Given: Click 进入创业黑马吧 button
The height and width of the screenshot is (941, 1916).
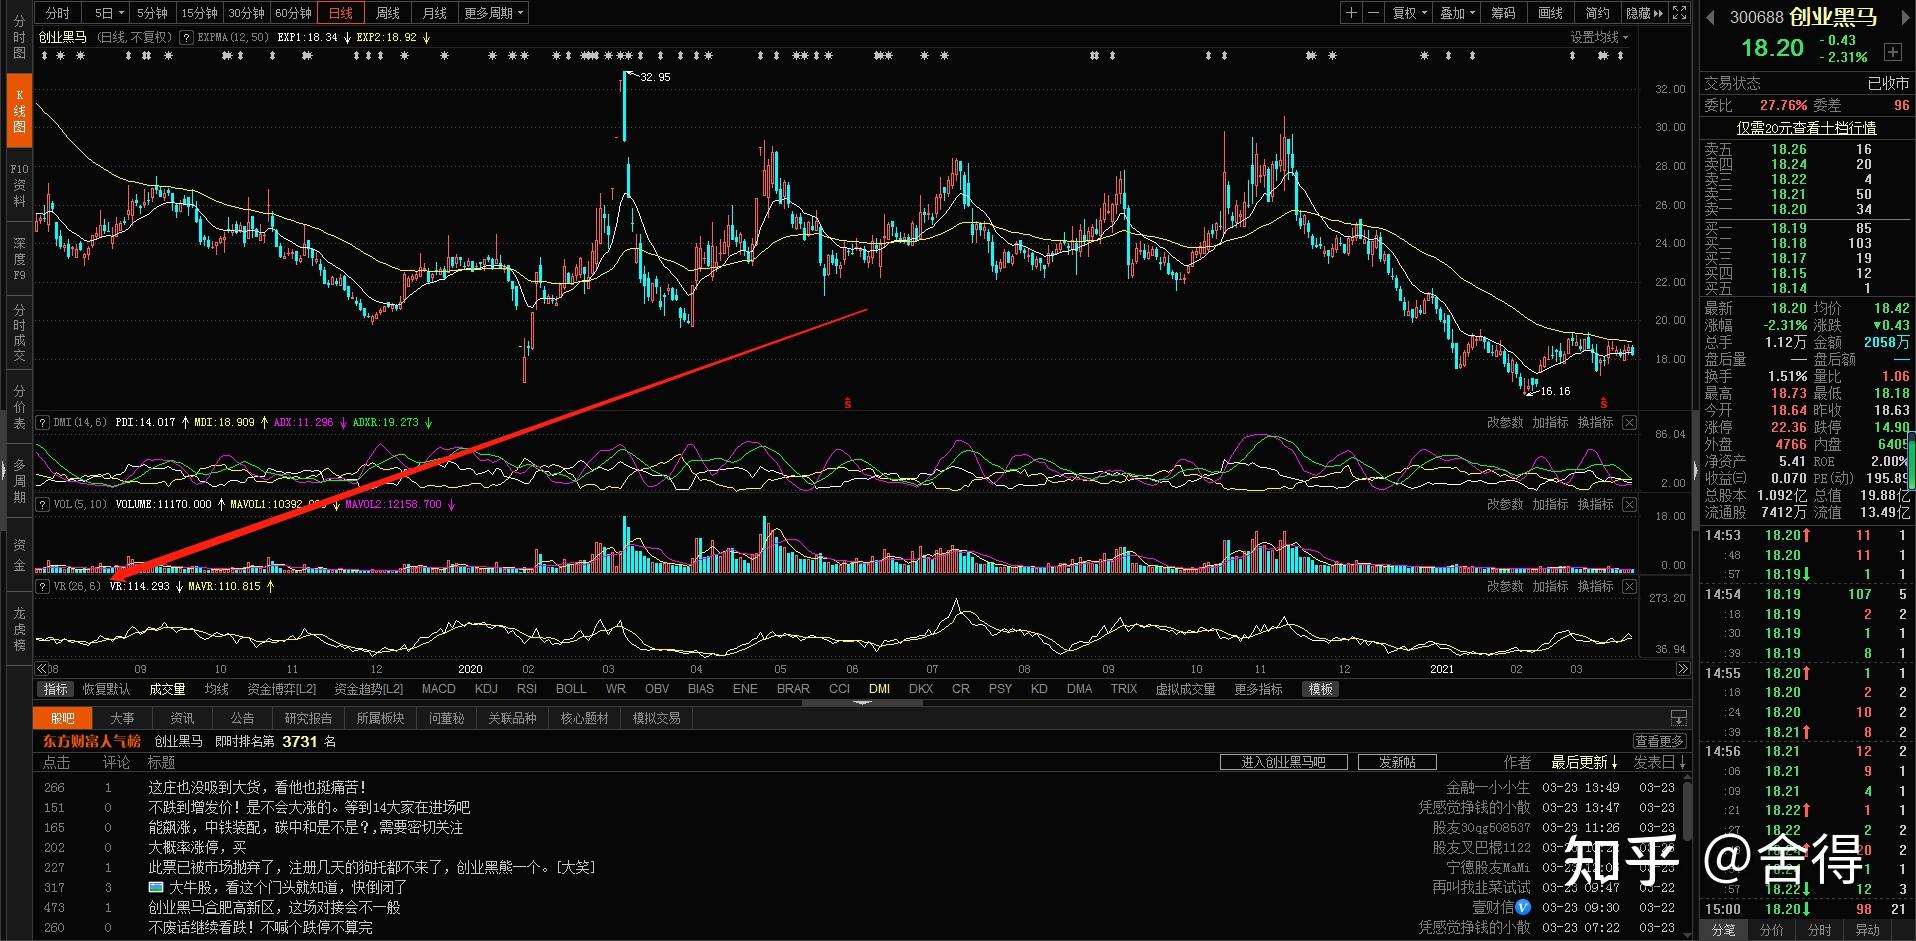Looking at the screenshot, I should [x=1284, y=762].
